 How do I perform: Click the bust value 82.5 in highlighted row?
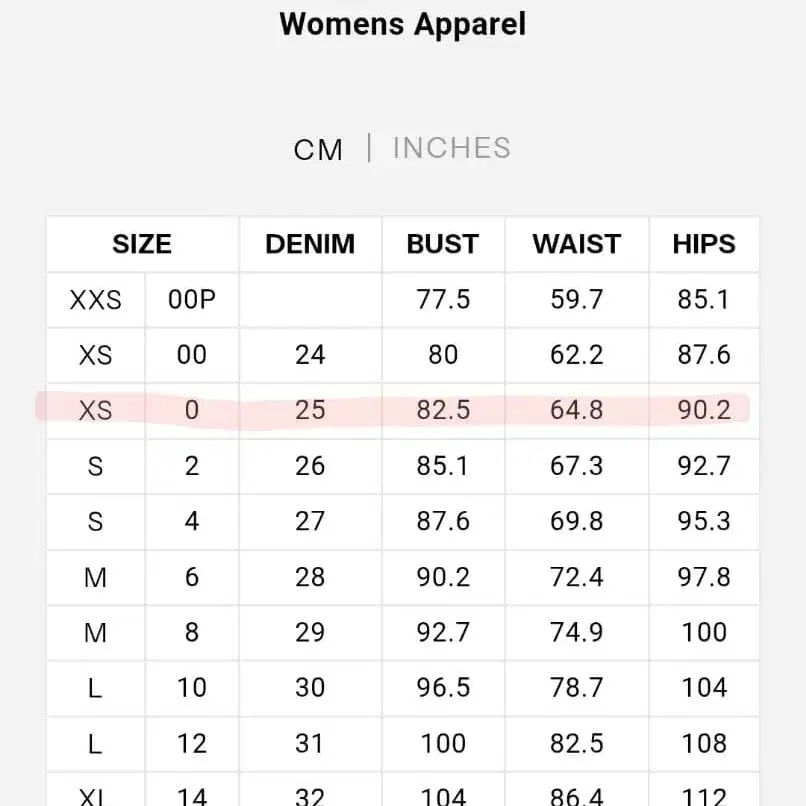coord(442,410)
